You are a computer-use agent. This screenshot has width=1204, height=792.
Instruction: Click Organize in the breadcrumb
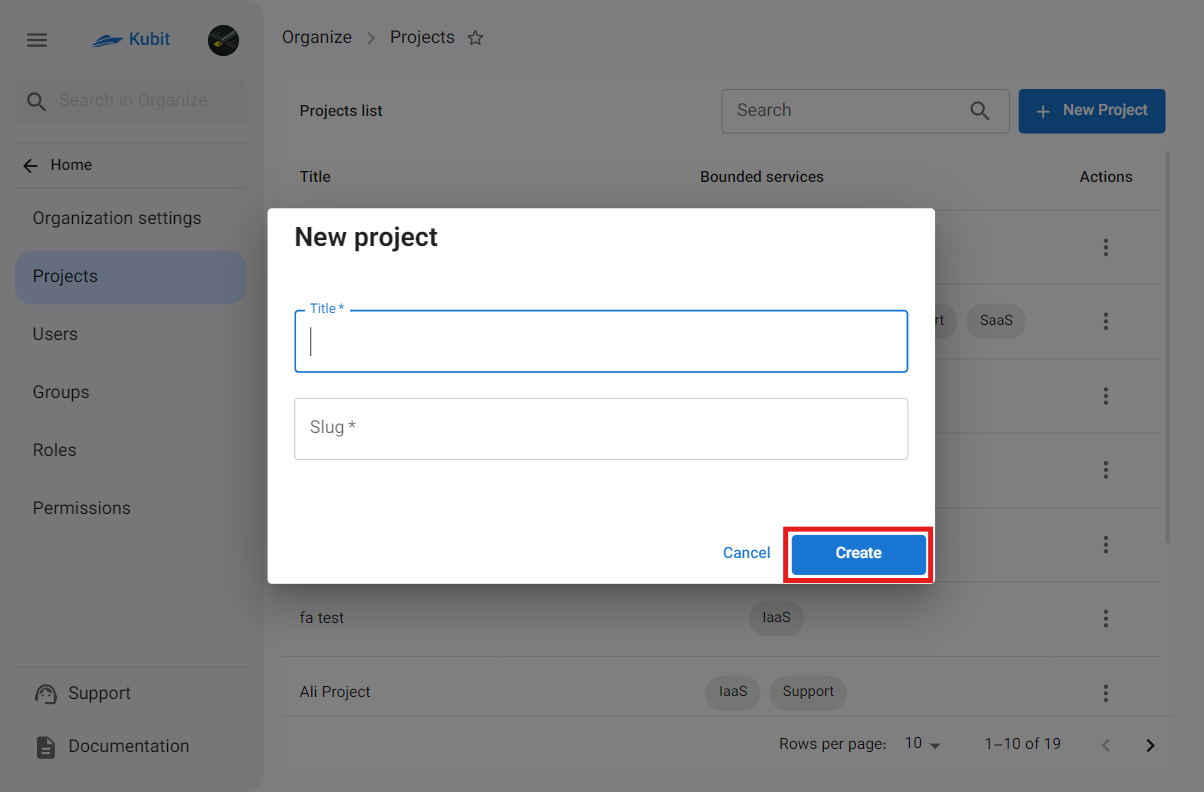click(x=317, y=38)
